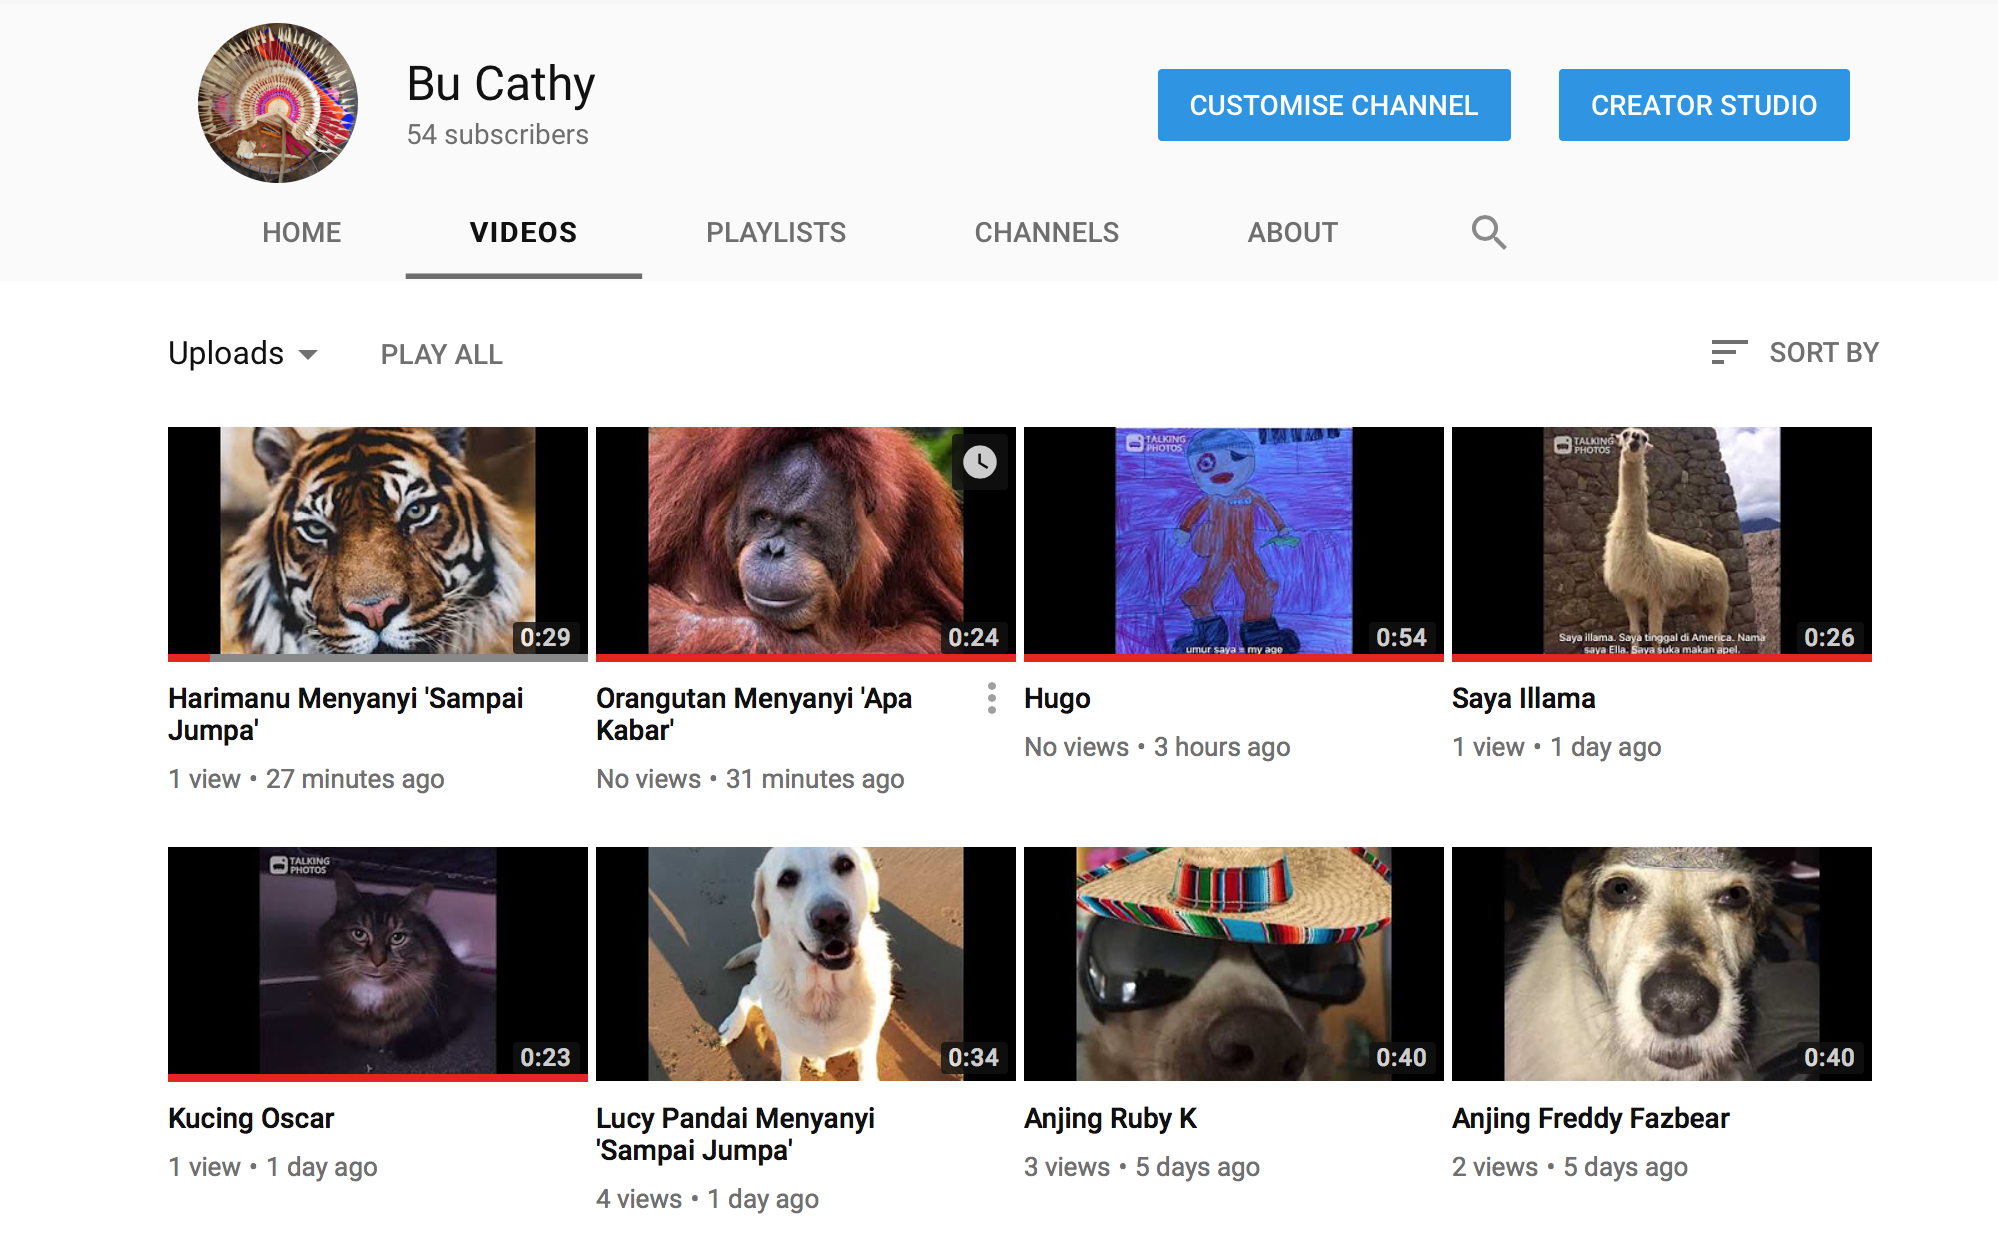
Task: Click the Bu Cathy channel avatar
Action: pos(278,104)
